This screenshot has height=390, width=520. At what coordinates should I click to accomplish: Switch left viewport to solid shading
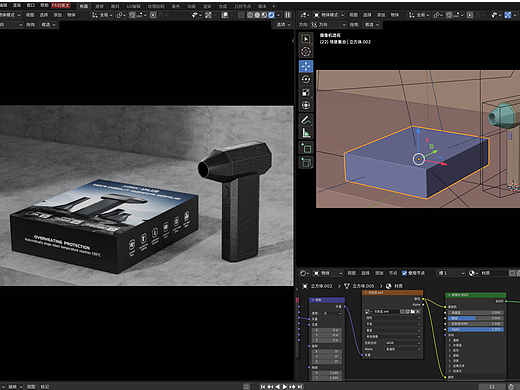coord(257,15)
